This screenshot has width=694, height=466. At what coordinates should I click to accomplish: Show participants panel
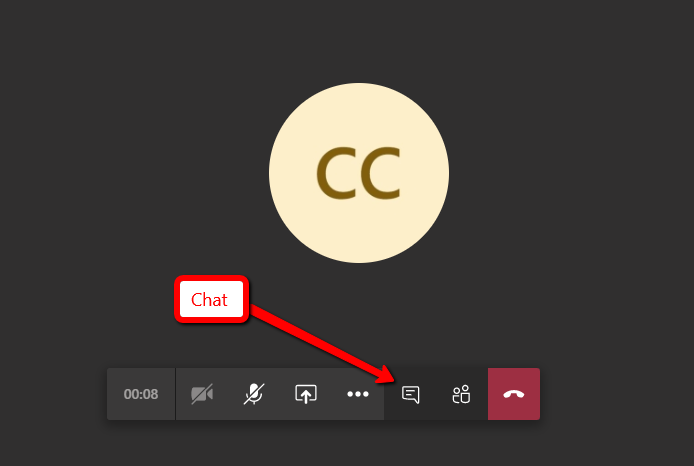(462, 394)
